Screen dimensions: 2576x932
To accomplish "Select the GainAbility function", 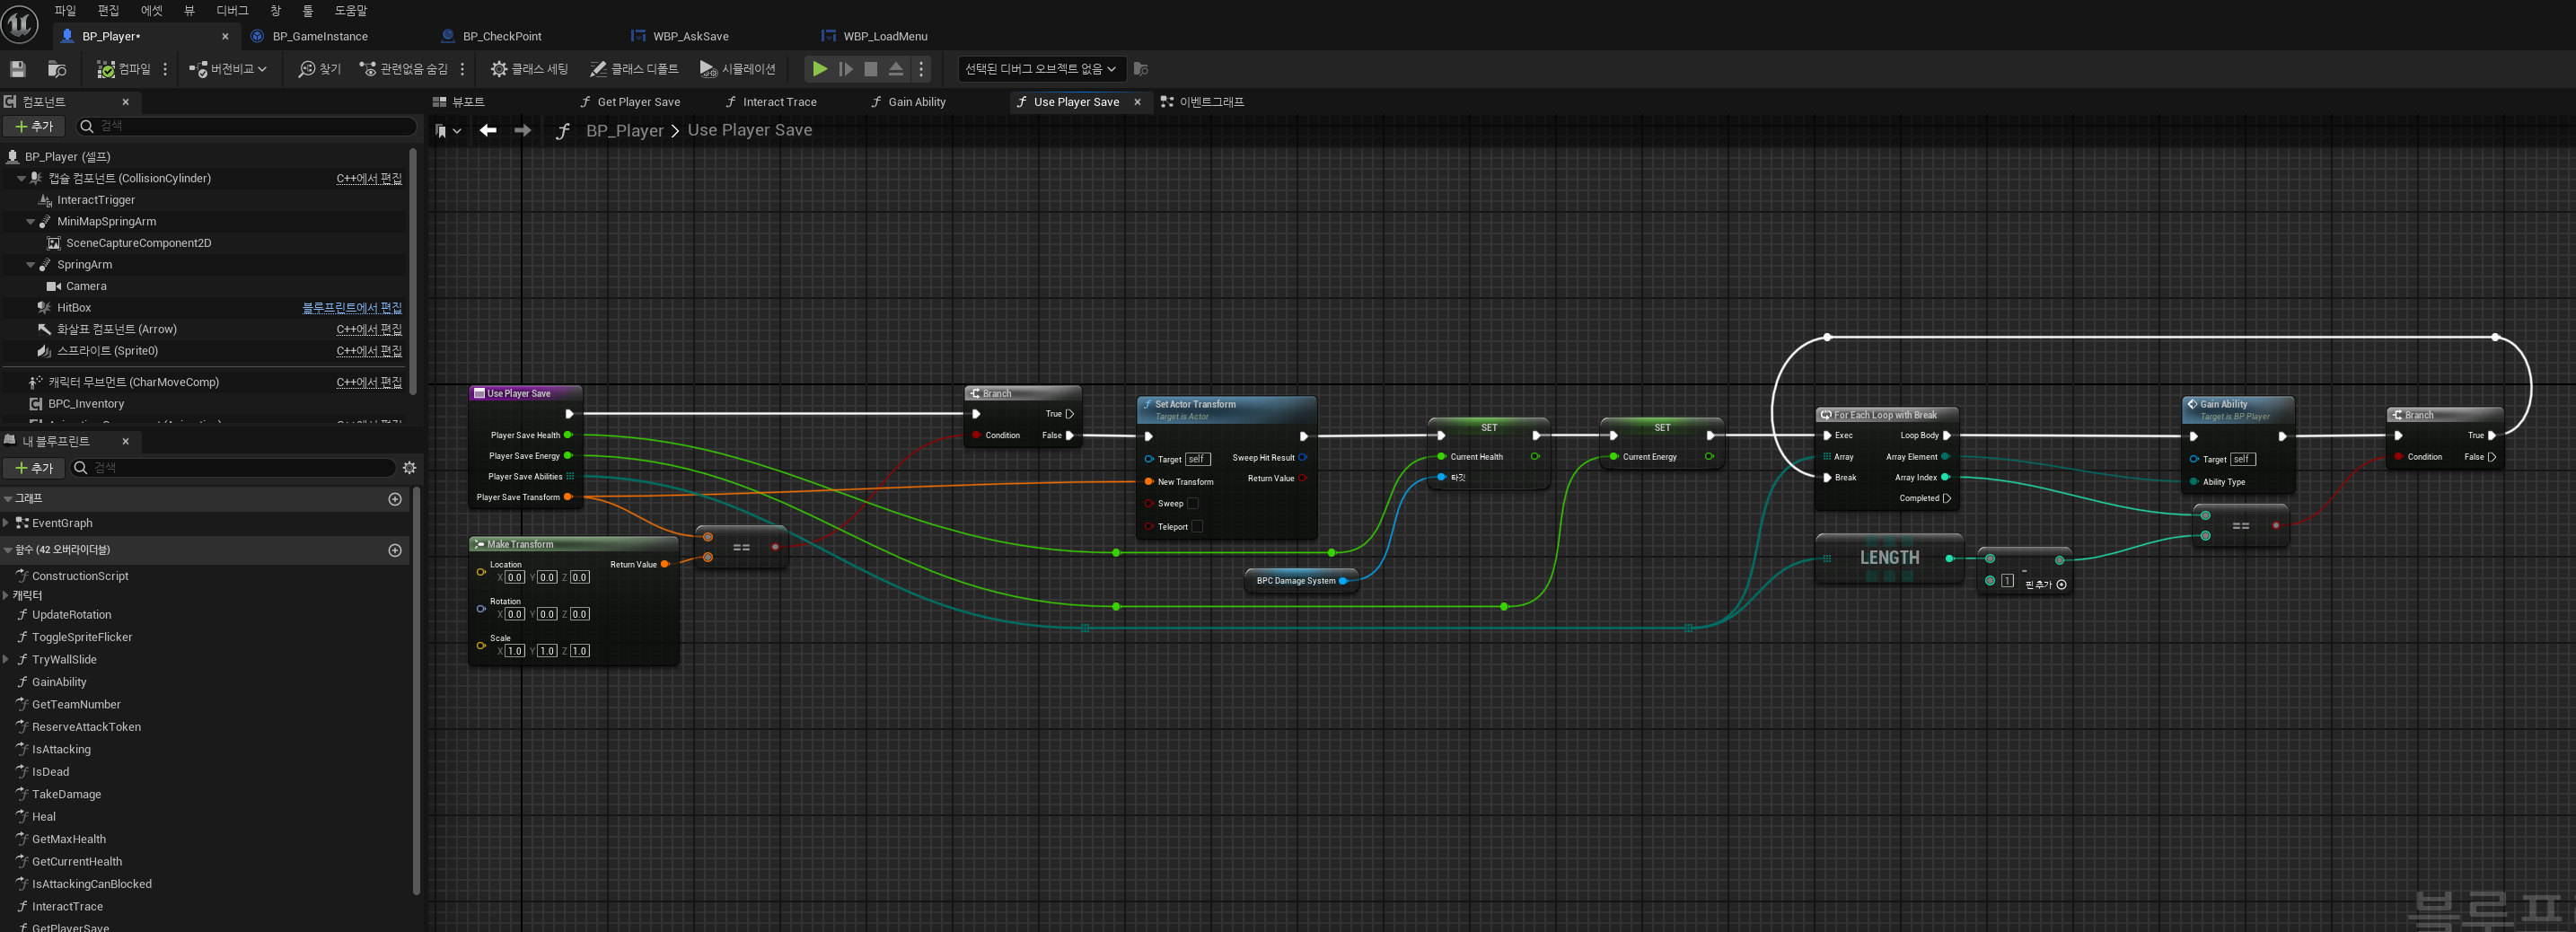I will pos(59,682).
